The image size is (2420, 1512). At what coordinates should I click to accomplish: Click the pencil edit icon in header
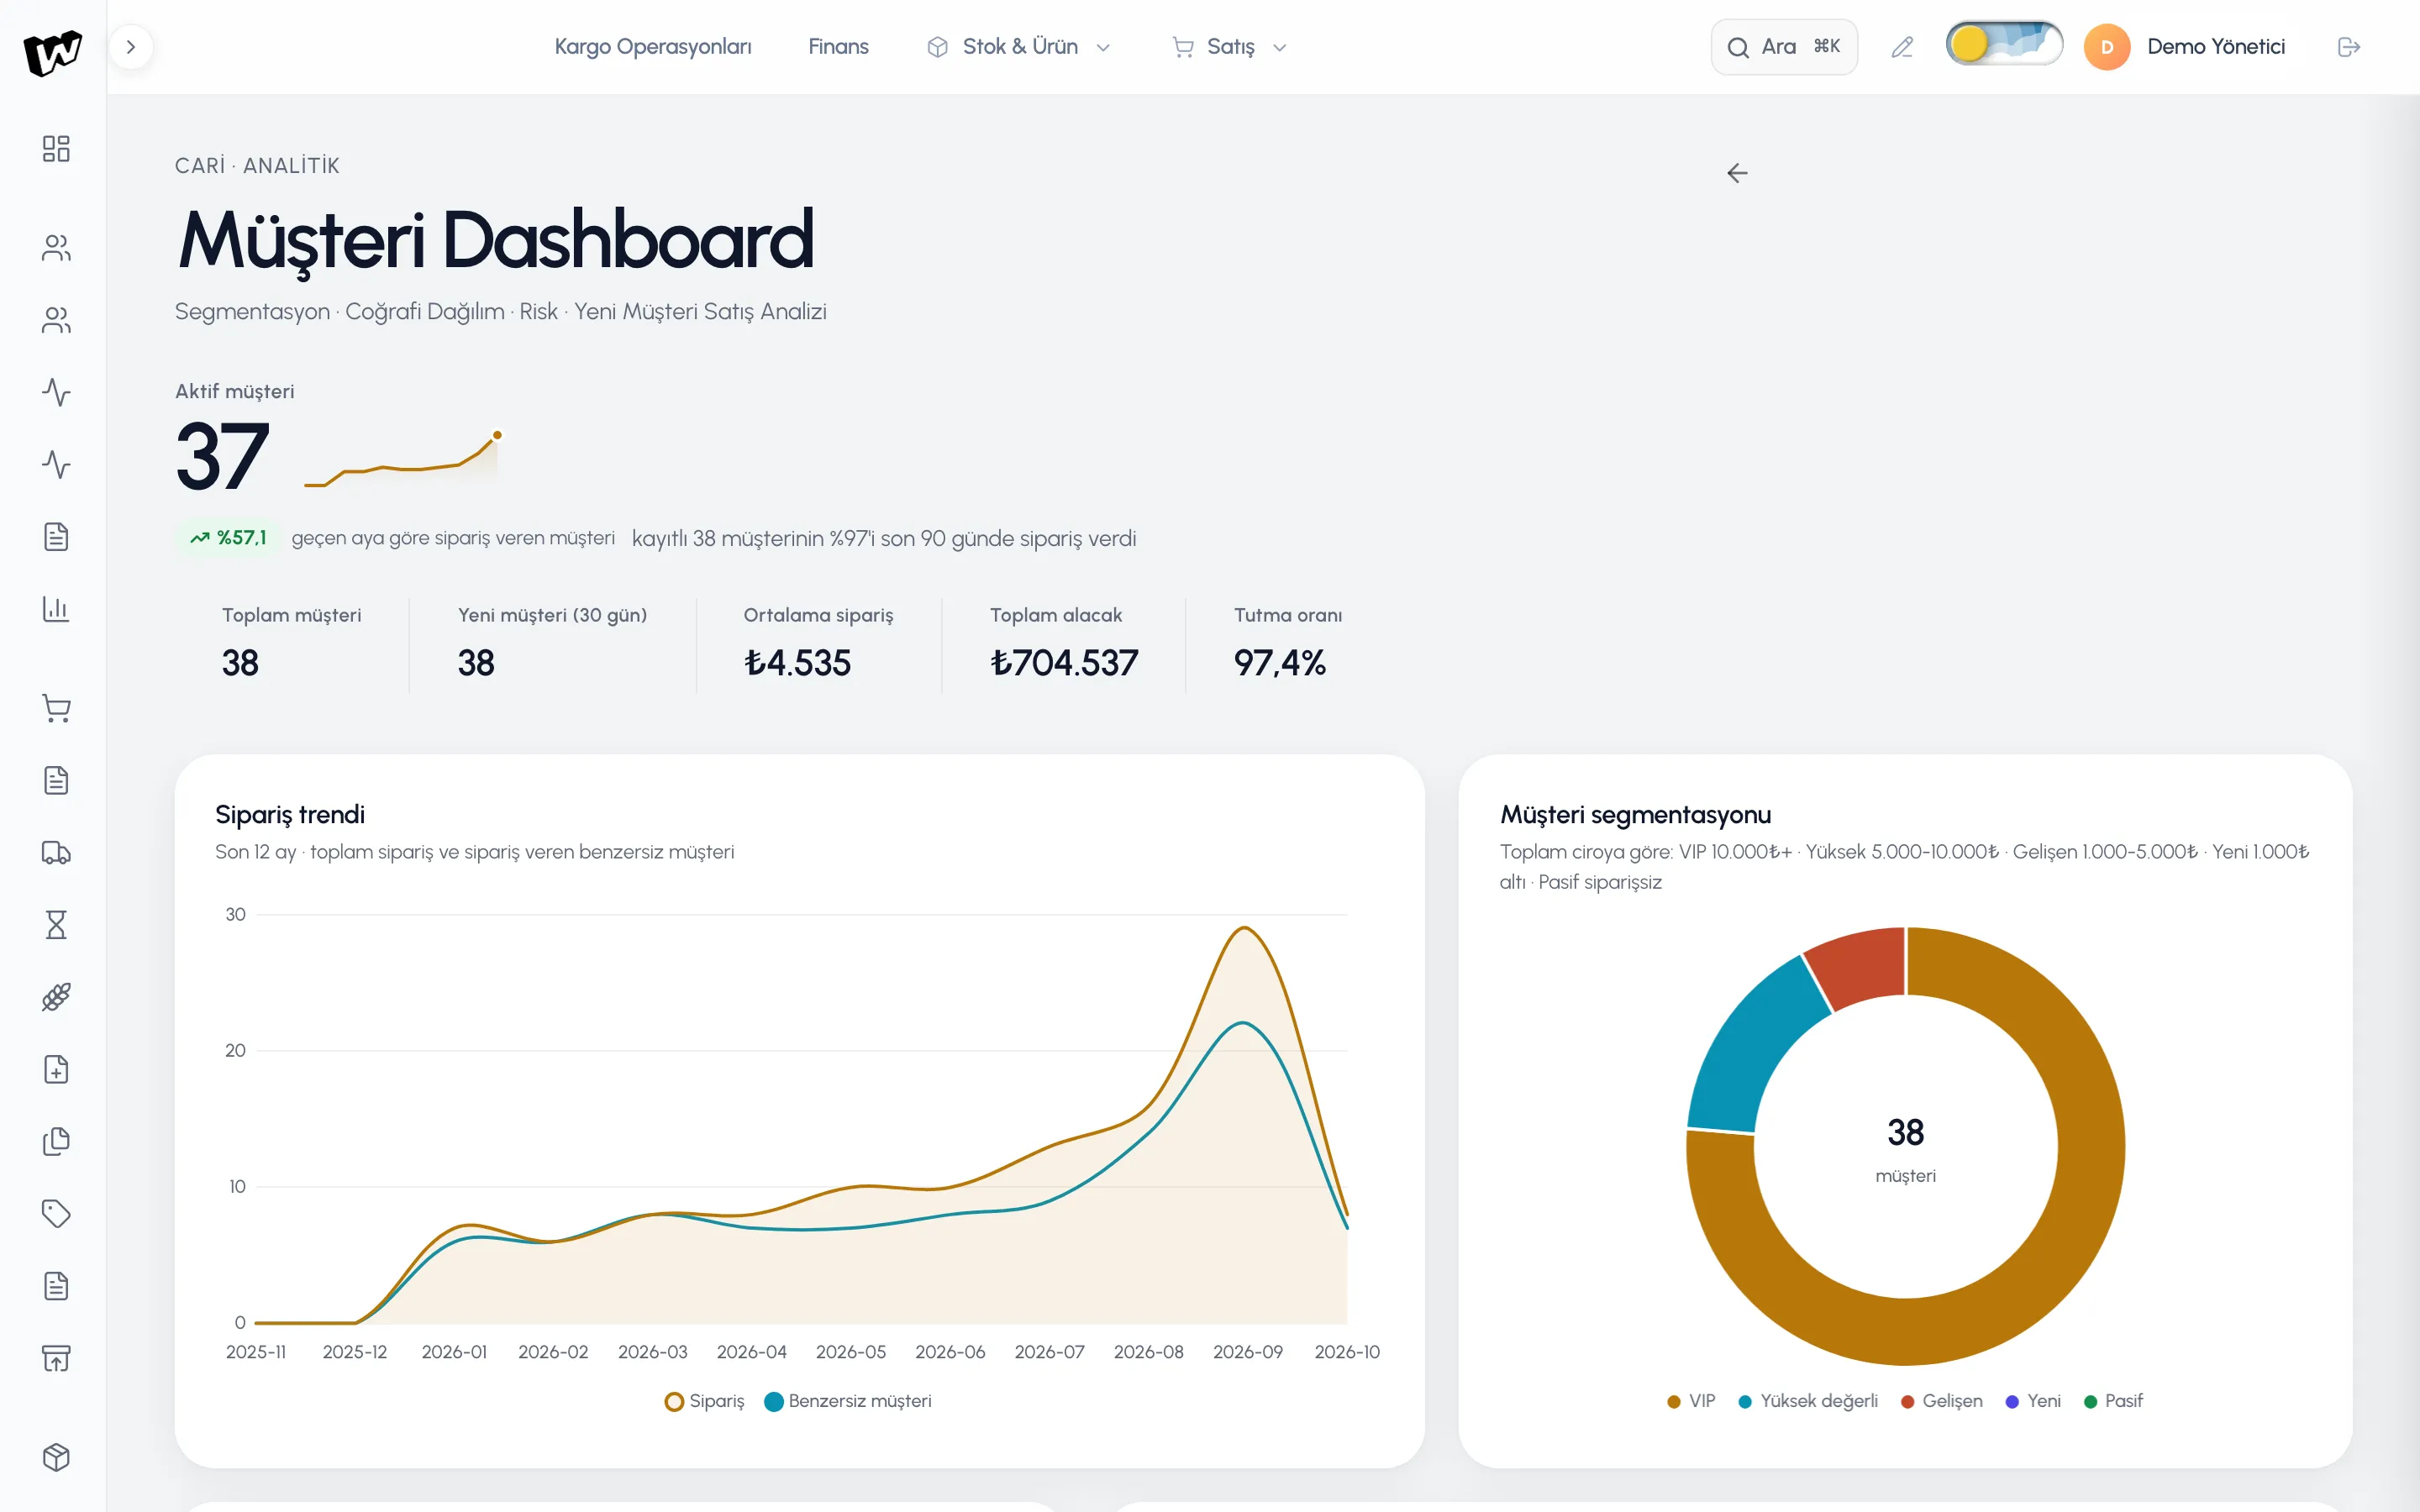[1902, 47]
